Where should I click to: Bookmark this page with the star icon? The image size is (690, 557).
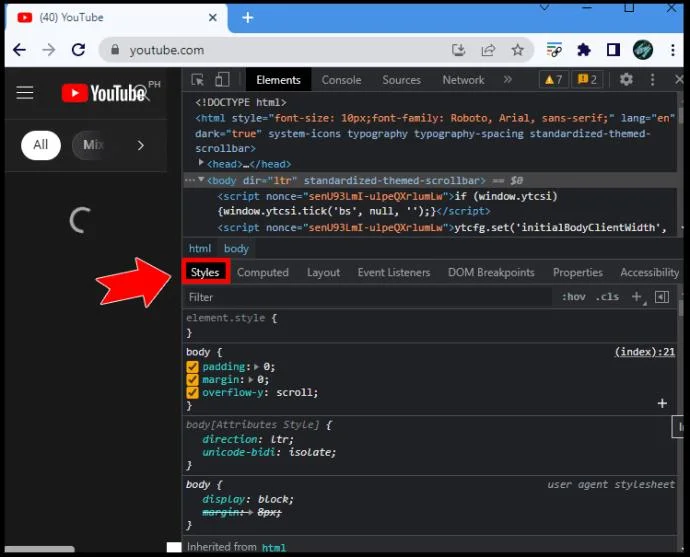(518, 50)
